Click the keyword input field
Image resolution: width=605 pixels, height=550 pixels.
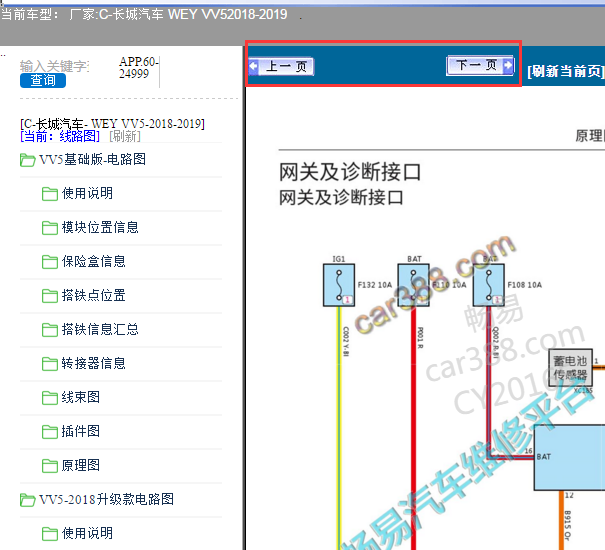click(x=55, y=66)
